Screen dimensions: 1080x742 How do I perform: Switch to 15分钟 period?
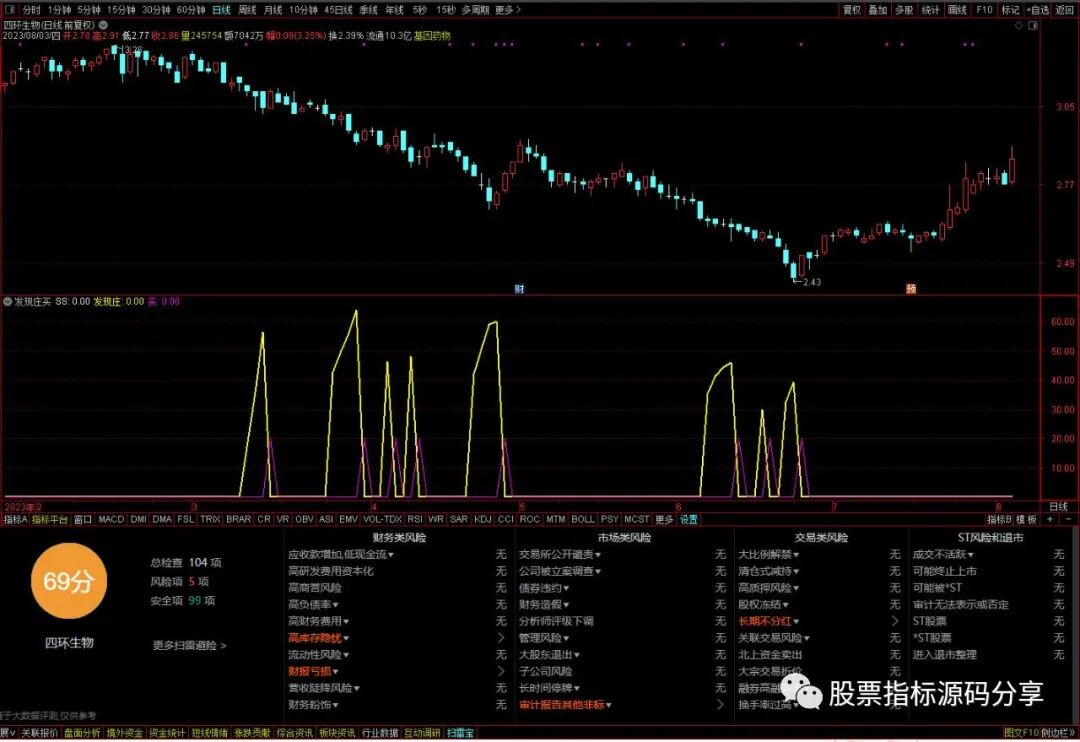121,10
